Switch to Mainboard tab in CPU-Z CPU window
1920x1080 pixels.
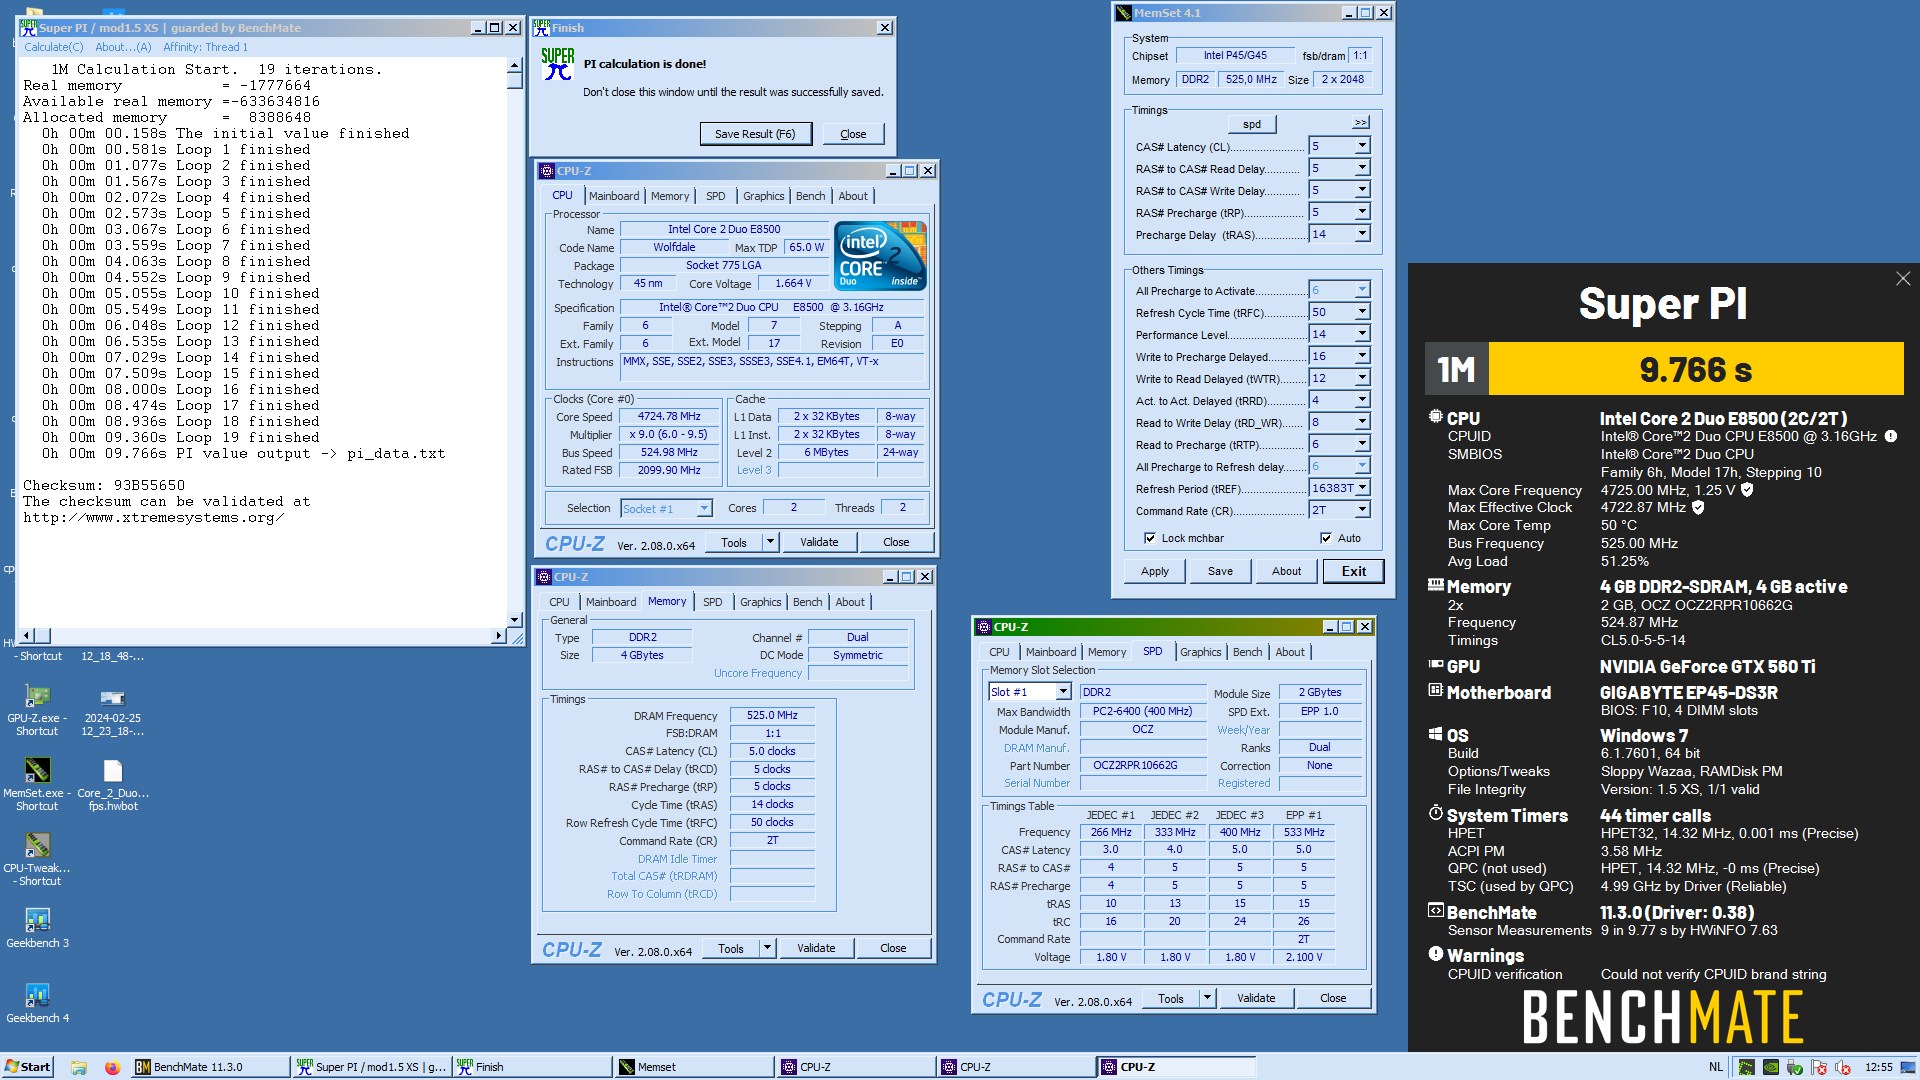(x=614, y=196)
